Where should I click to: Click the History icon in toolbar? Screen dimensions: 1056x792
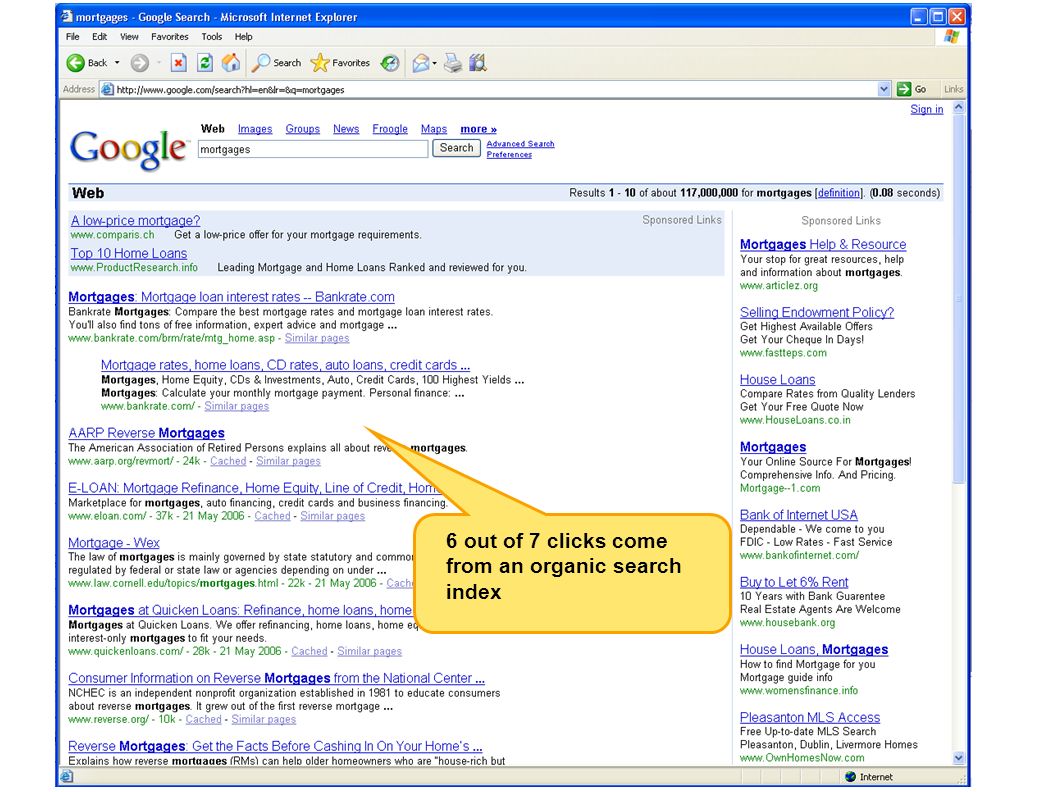[x=390, y=63]
